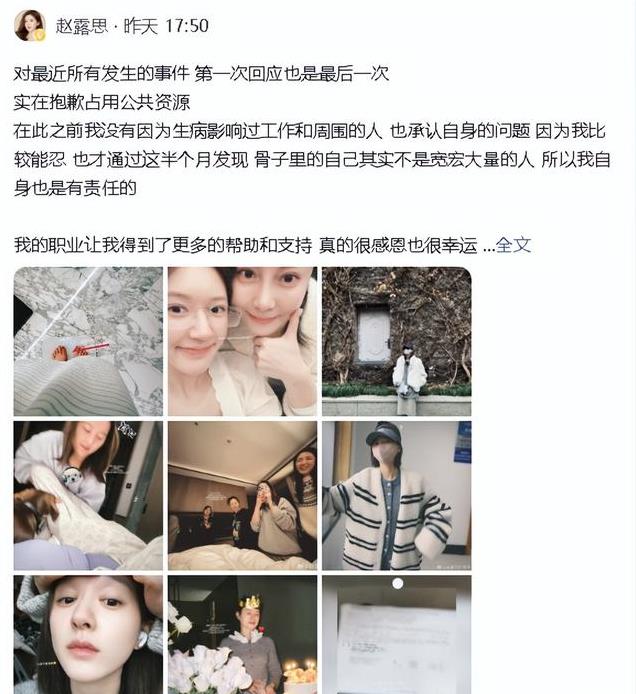Open the two-women selfie photo
This screenshot has height=694, width=636.
coord(243,341)
